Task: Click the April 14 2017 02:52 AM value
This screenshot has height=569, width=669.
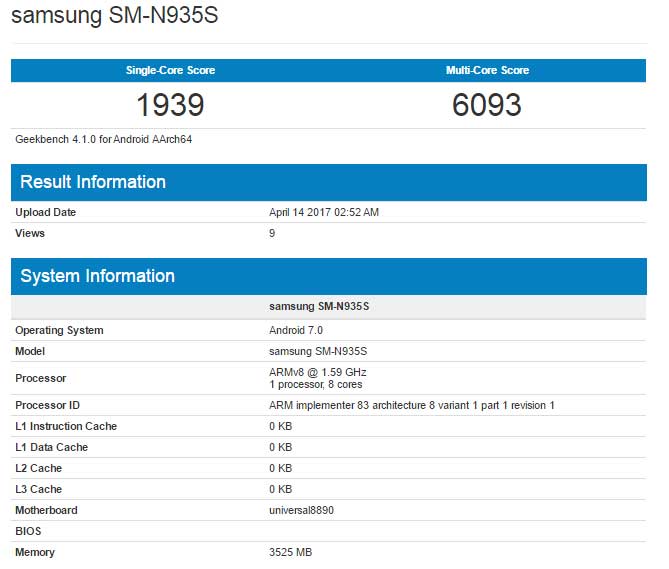Action: click(324, 212)
